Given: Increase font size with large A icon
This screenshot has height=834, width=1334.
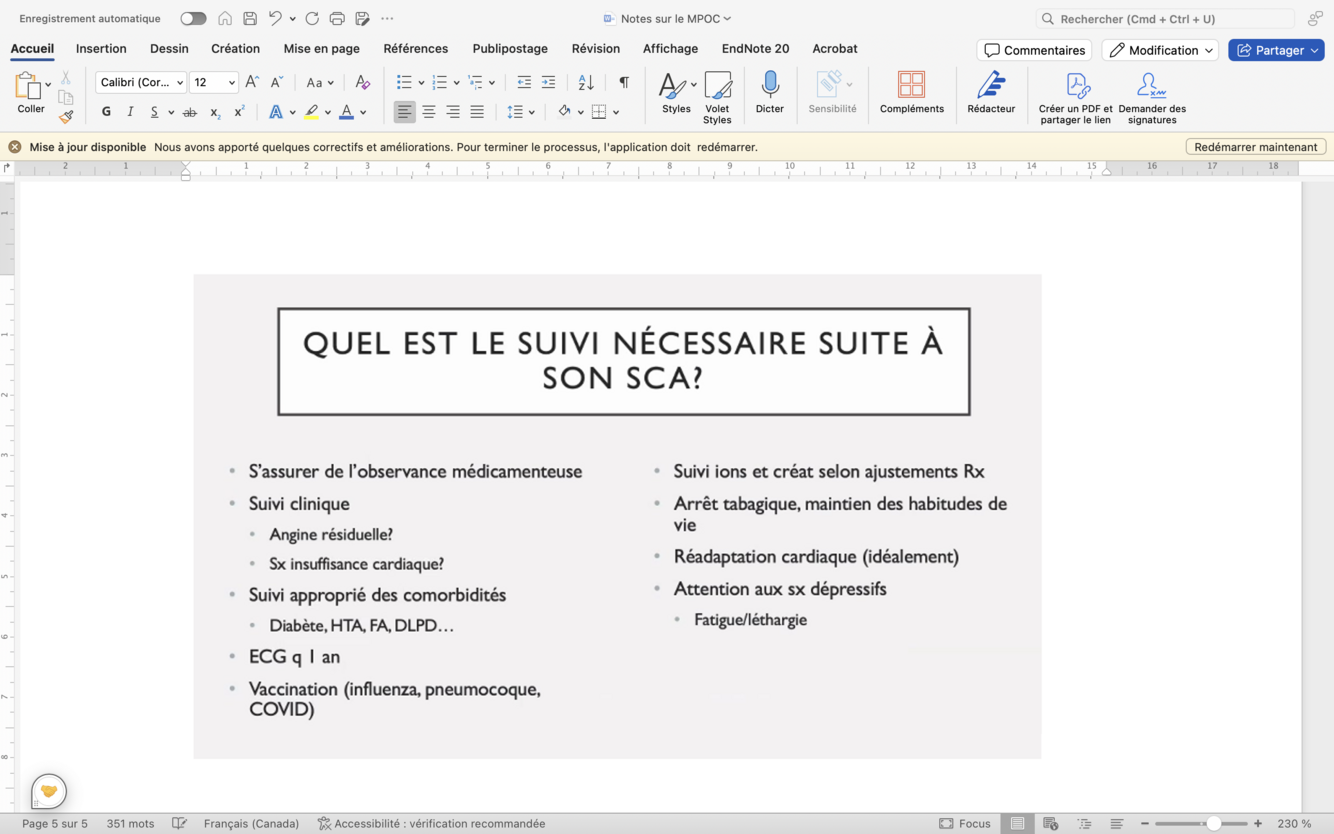Looking at the screenshot, I should click(x=252, y=82).
